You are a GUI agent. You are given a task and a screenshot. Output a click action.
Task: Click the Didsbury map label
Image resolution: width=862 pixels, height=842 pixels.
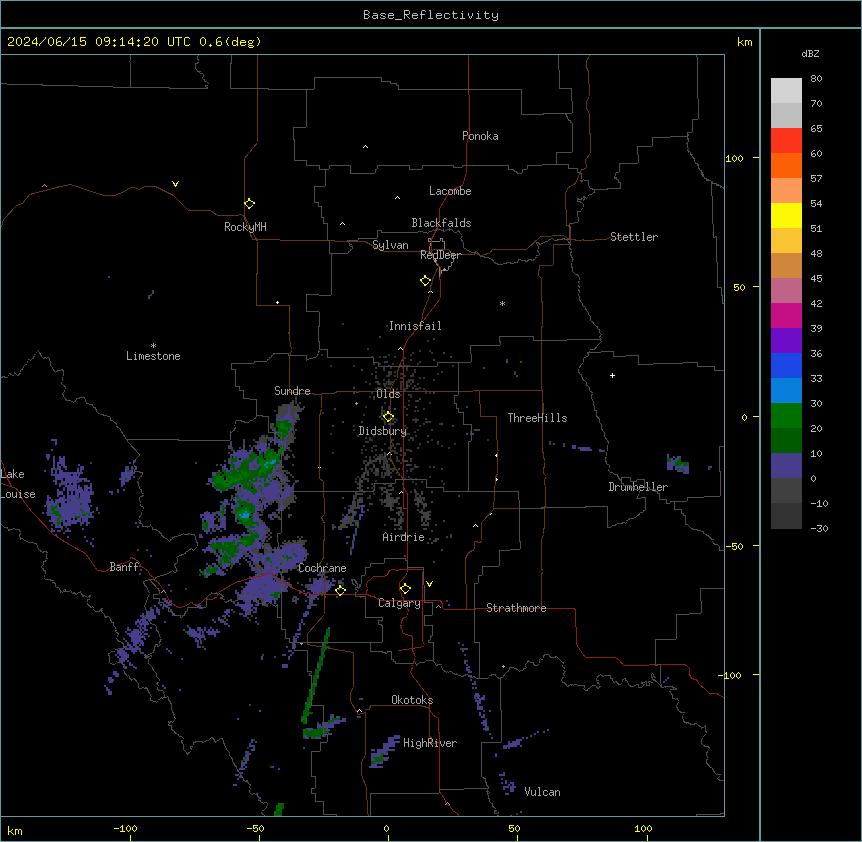click(x=383, y=431)
